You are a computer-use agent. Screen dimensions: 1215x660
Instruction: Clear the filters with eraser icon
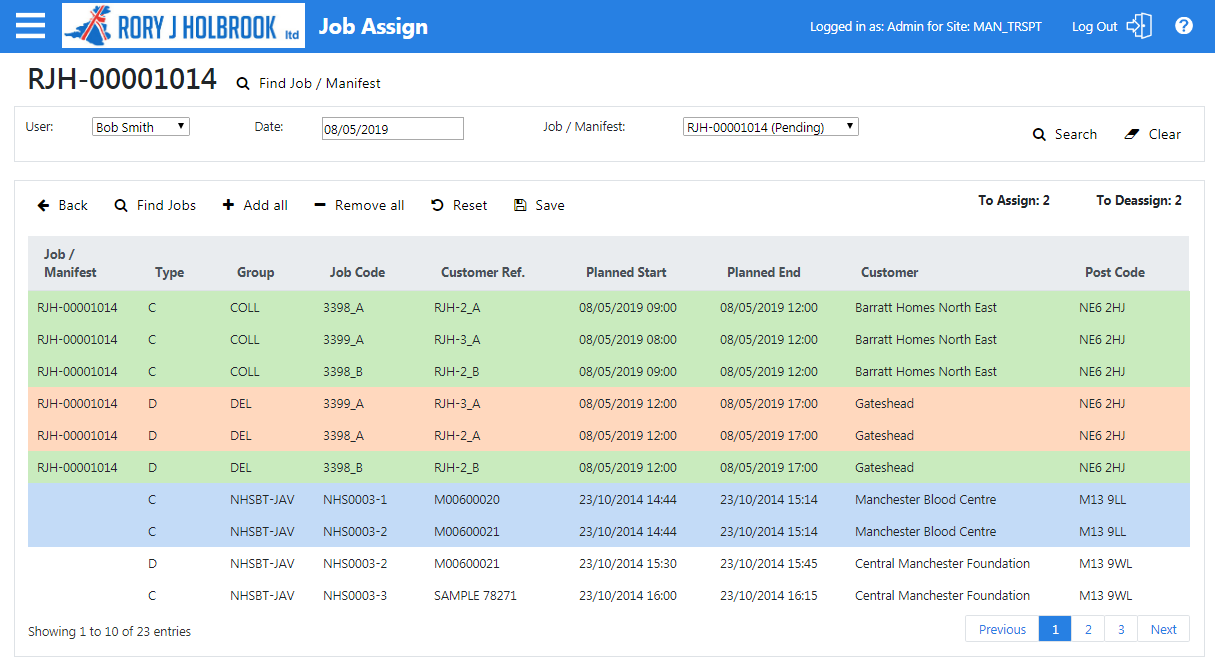click(1153, 134)
